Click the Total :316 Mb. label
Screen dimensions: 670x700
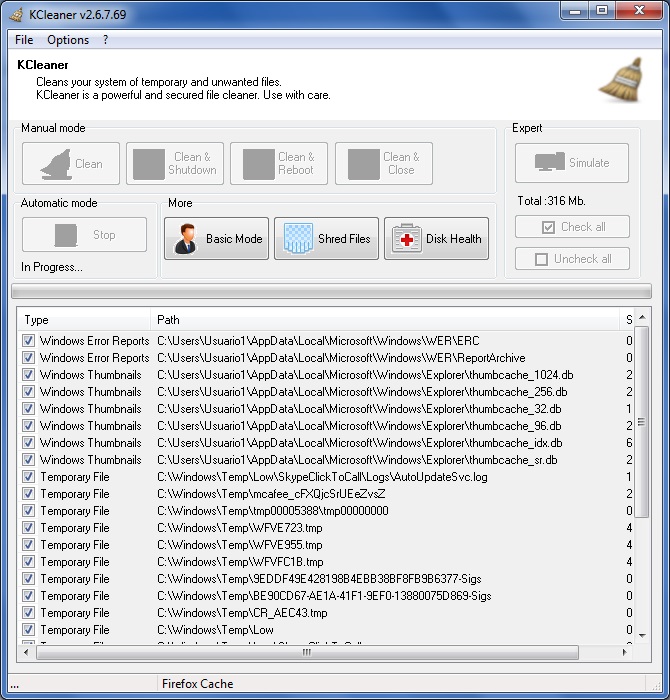[x=551, y=200]
